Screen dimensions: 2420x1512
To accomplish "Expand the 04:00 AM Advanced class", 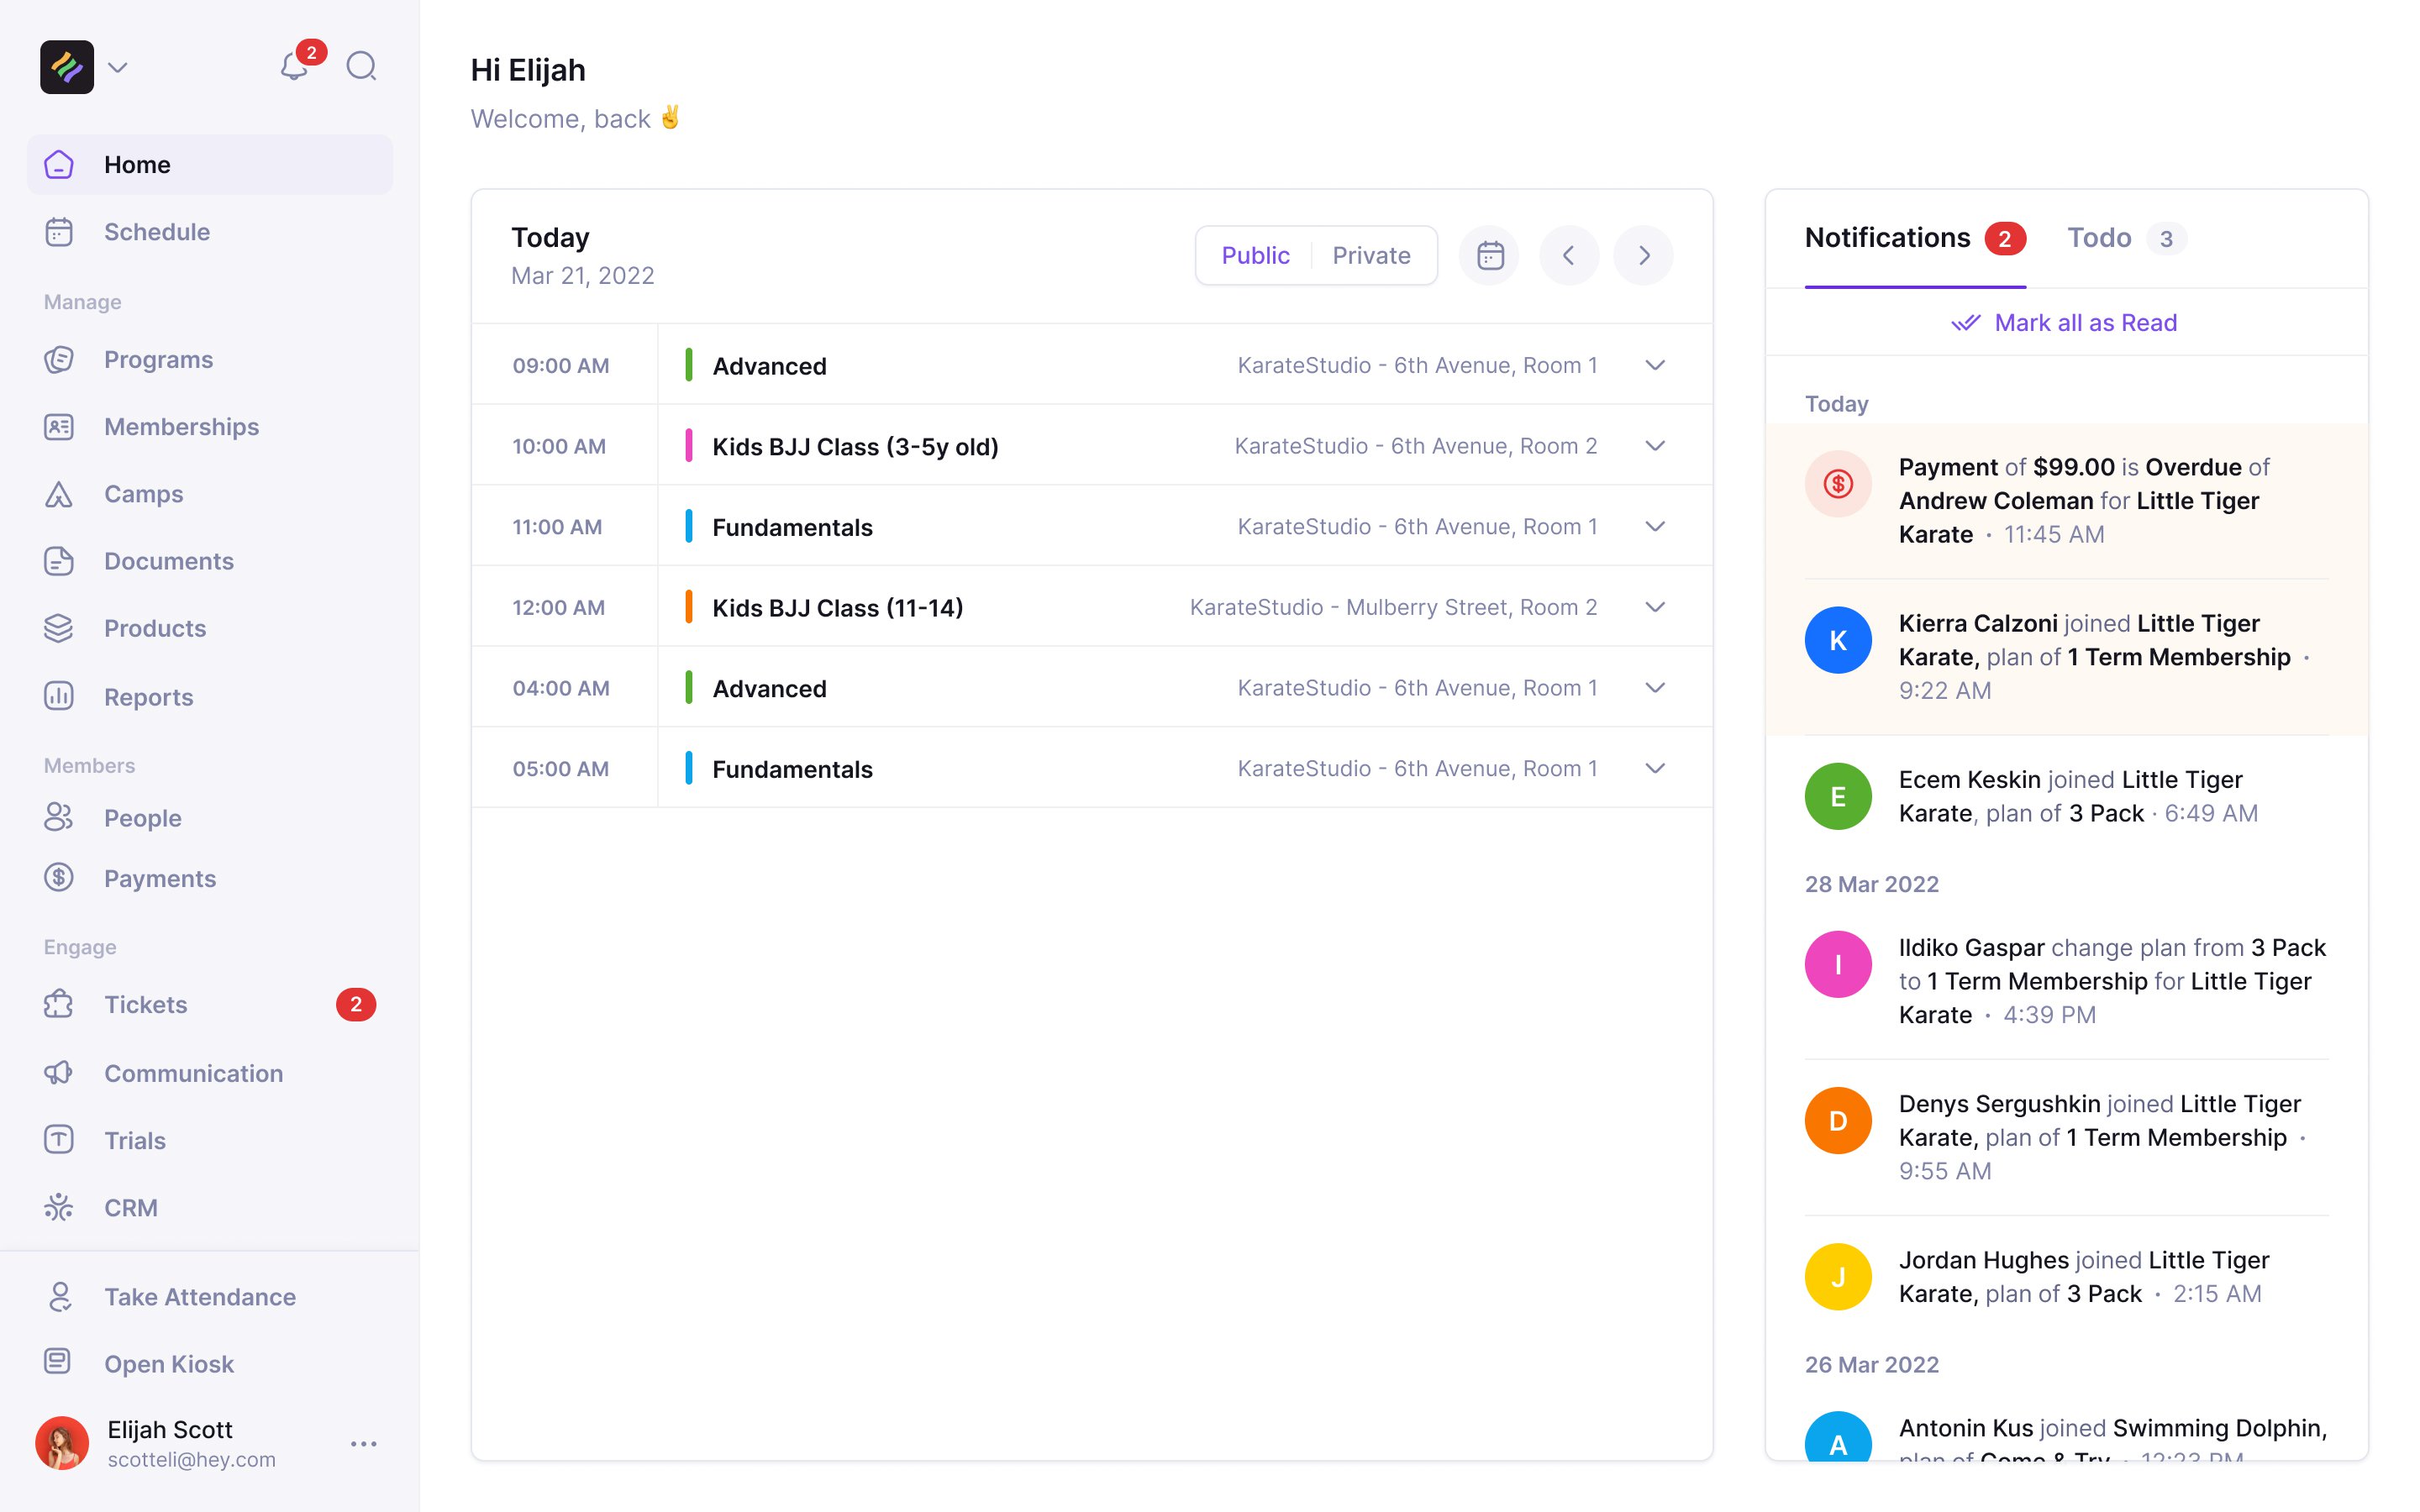I will pos(1655,688).
